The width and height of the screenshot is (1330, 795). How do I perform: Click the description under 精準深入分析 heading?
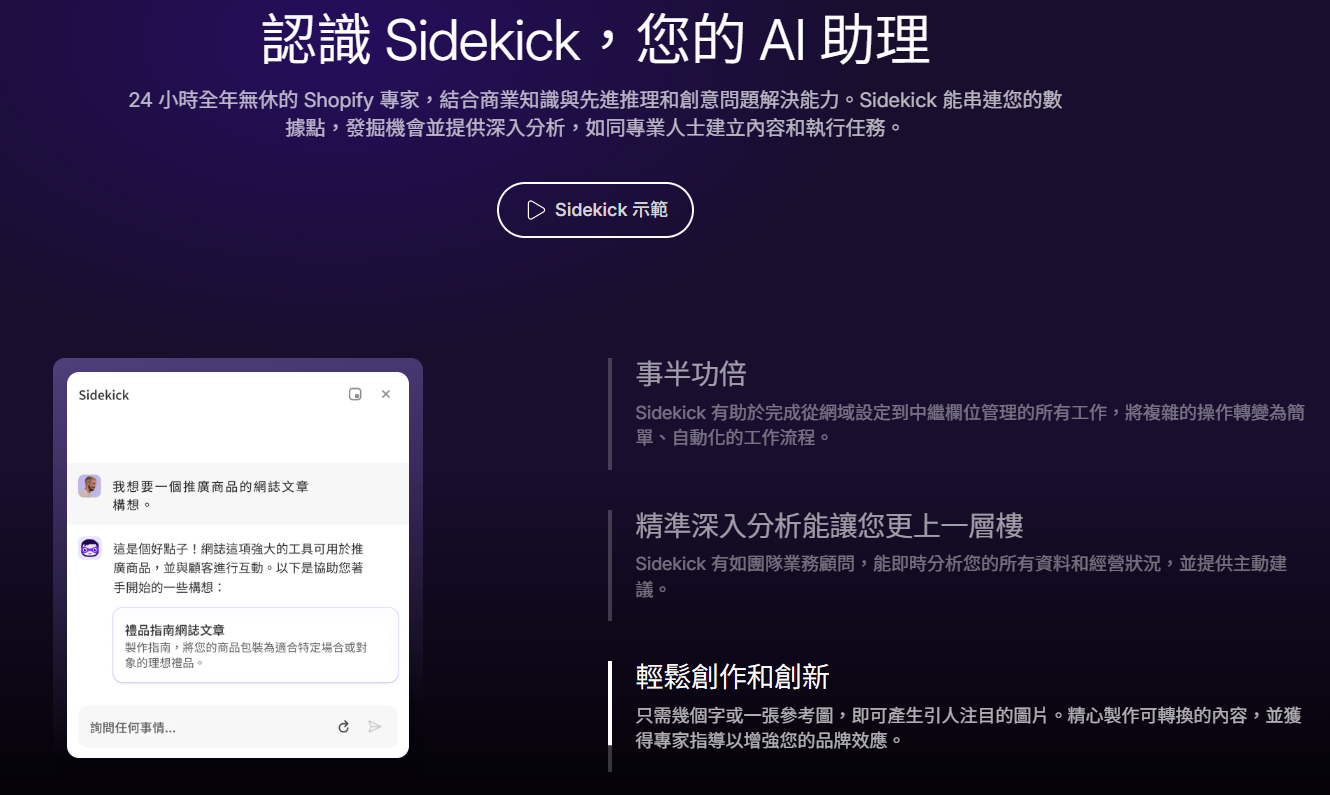pos(961,576)
